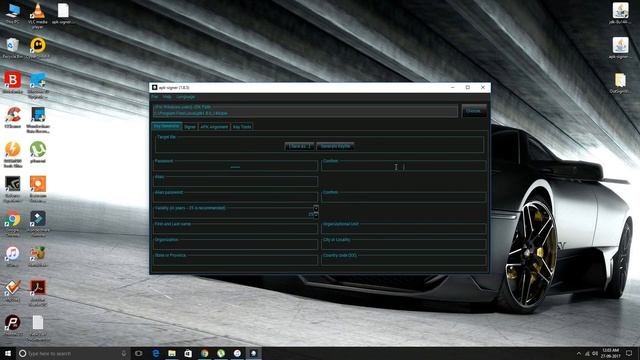640x360 pixels.
Task: Switch to the Key Generator tab
Action: tap(167, 126)
